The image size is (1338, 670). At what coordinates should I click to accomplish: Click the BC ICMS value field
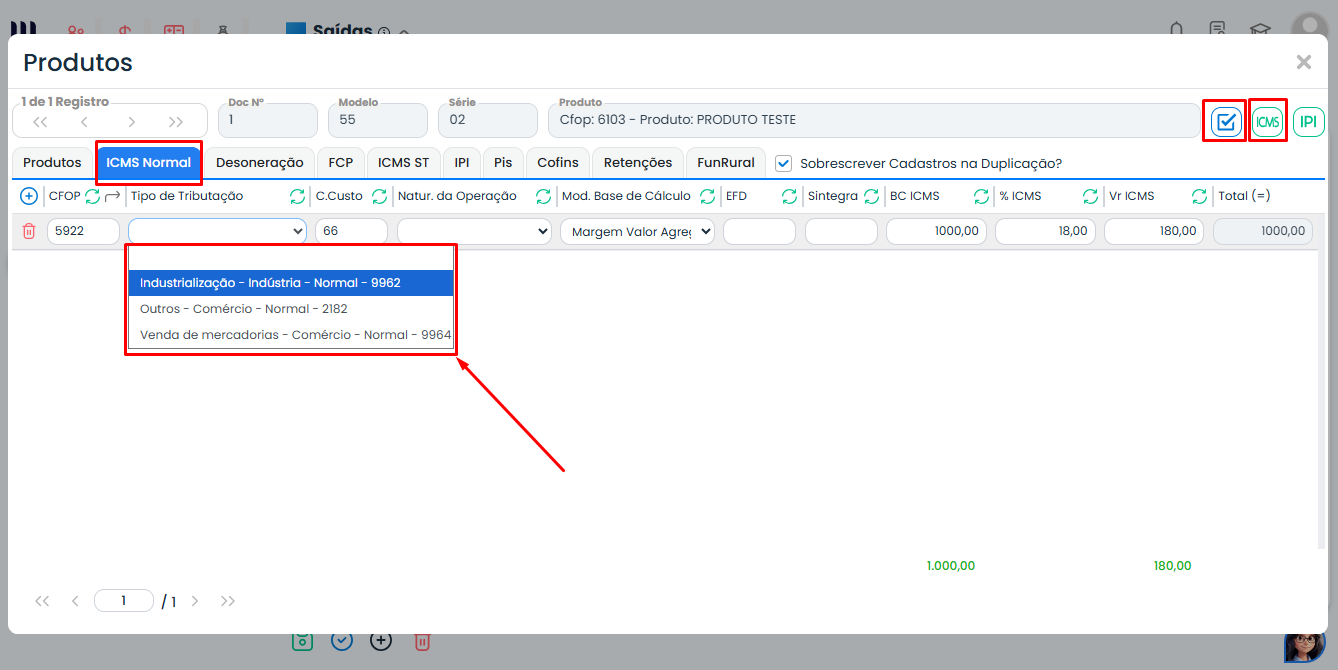click(x=936, y=231)
